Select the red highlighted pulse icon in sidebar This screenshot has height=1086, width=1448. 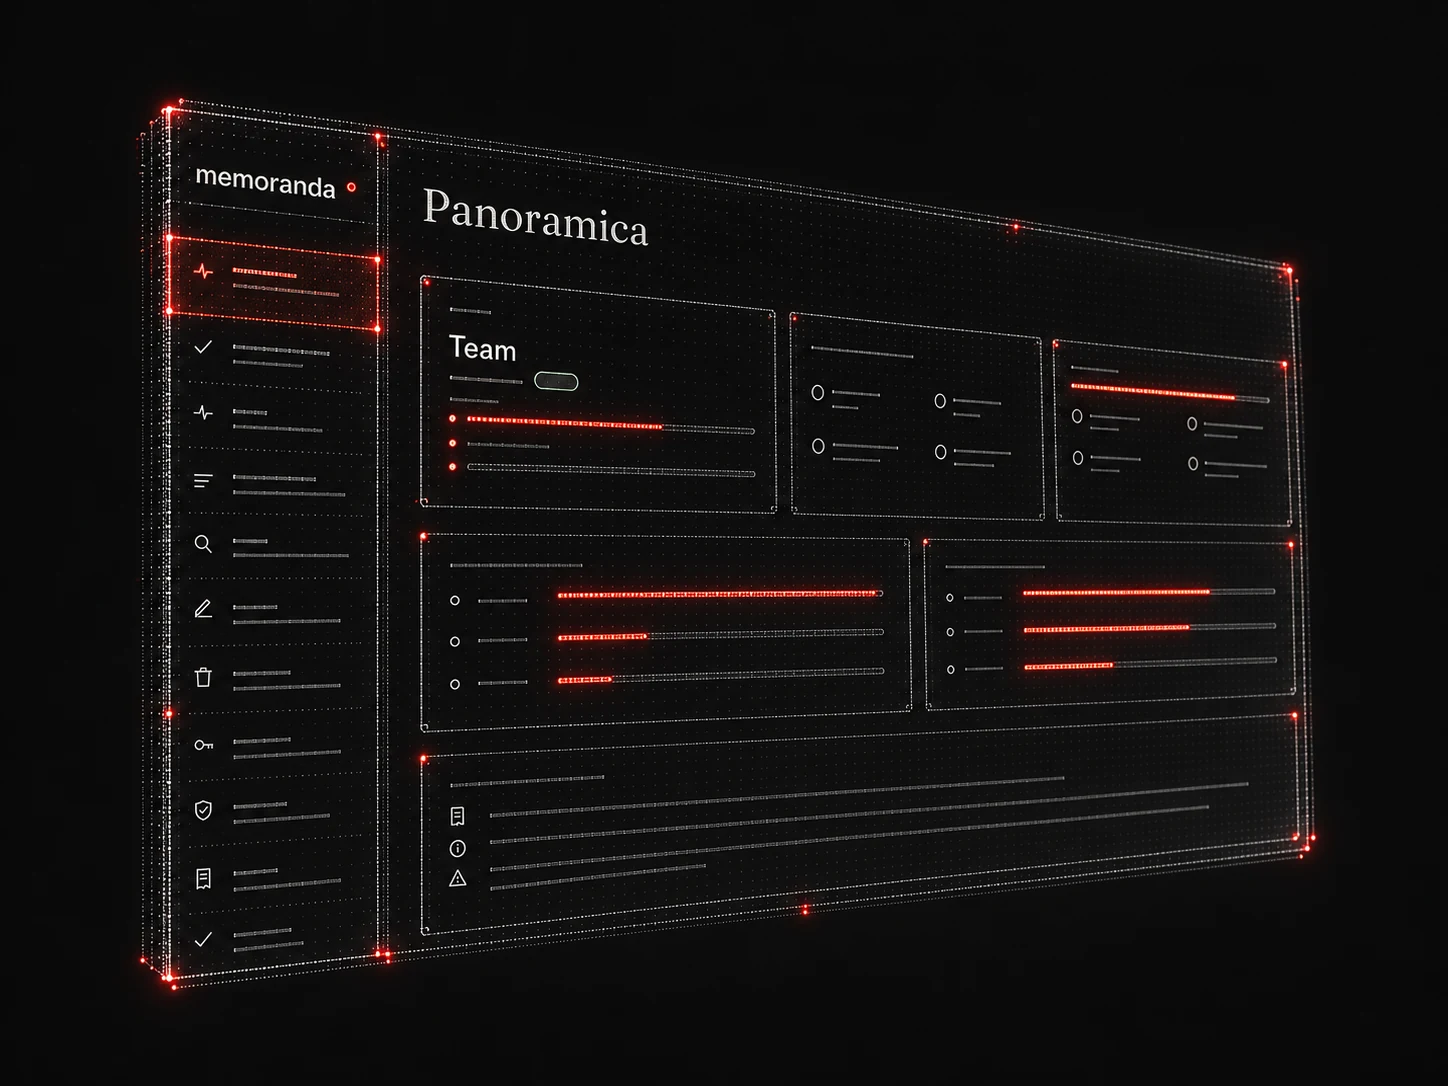[203, 271]
